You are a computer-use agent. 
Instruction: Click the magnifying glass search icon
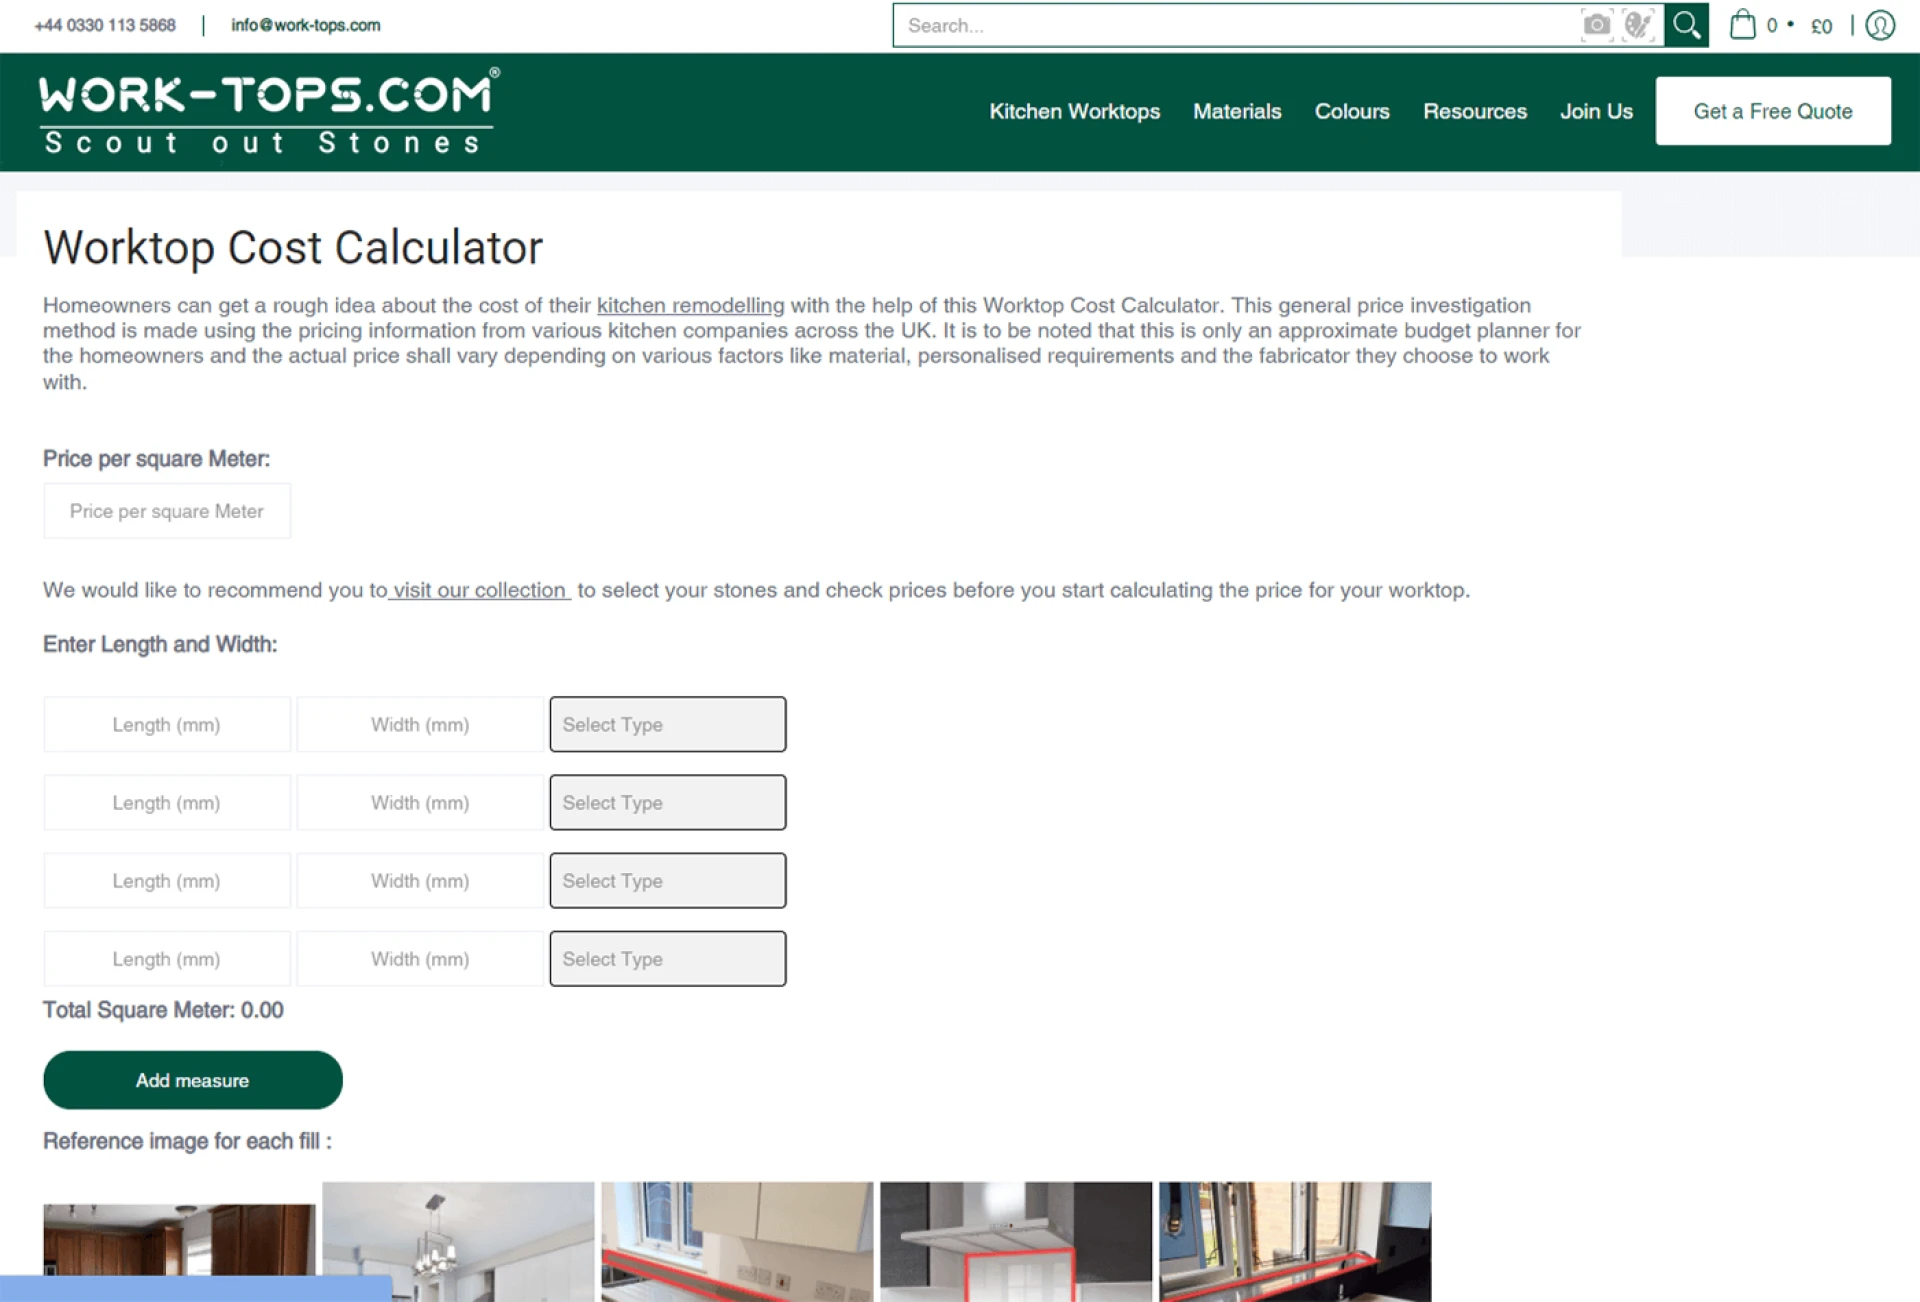[1686, 25]
